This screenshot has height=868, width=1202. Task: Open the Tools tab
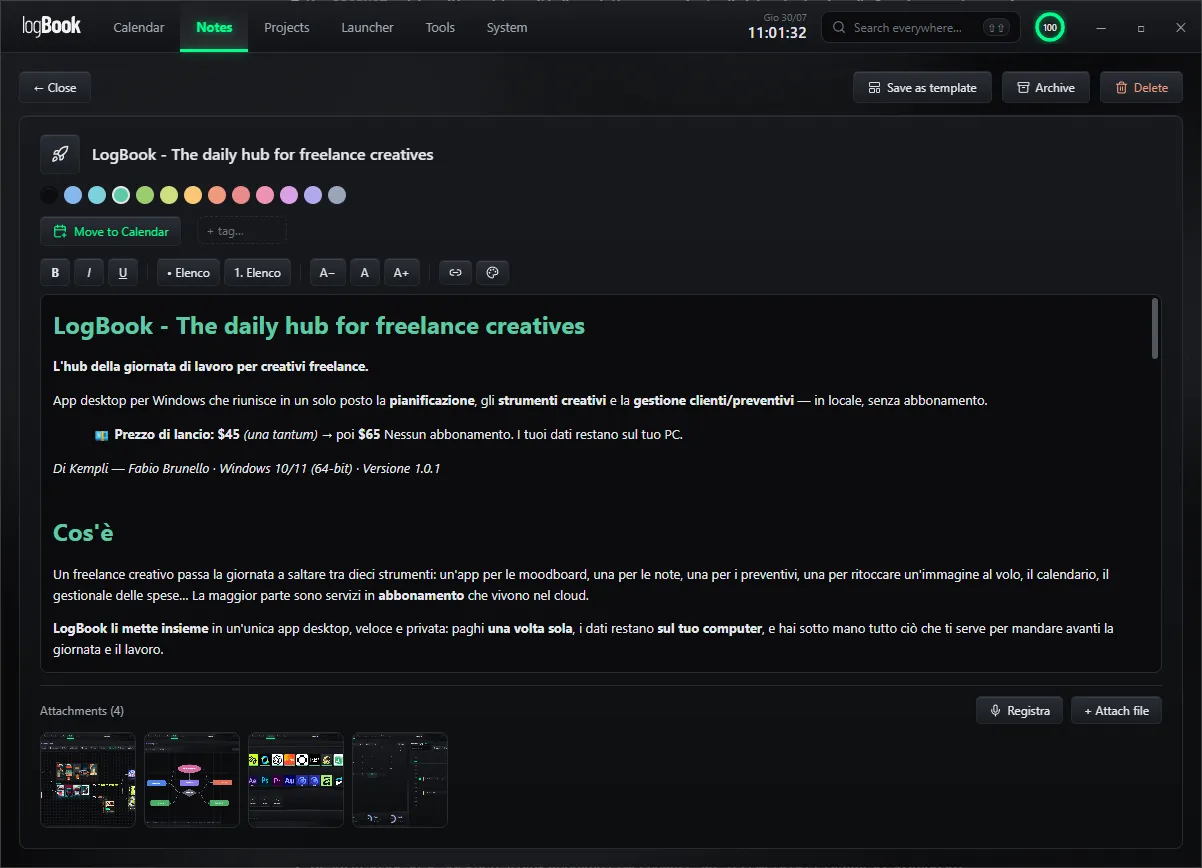point(440,27)
